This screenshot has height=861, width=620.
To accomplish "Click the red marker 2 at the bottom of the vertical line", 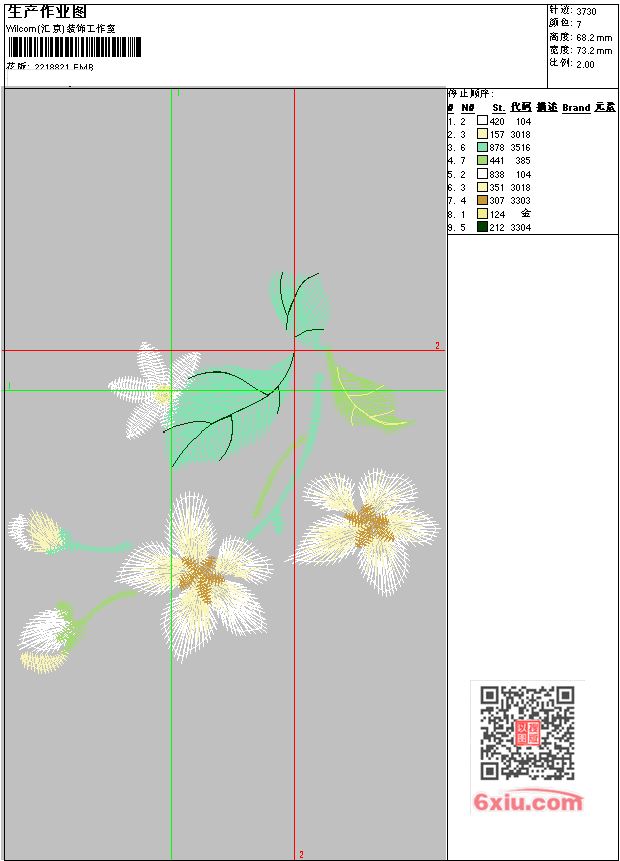I will (301, 854).
